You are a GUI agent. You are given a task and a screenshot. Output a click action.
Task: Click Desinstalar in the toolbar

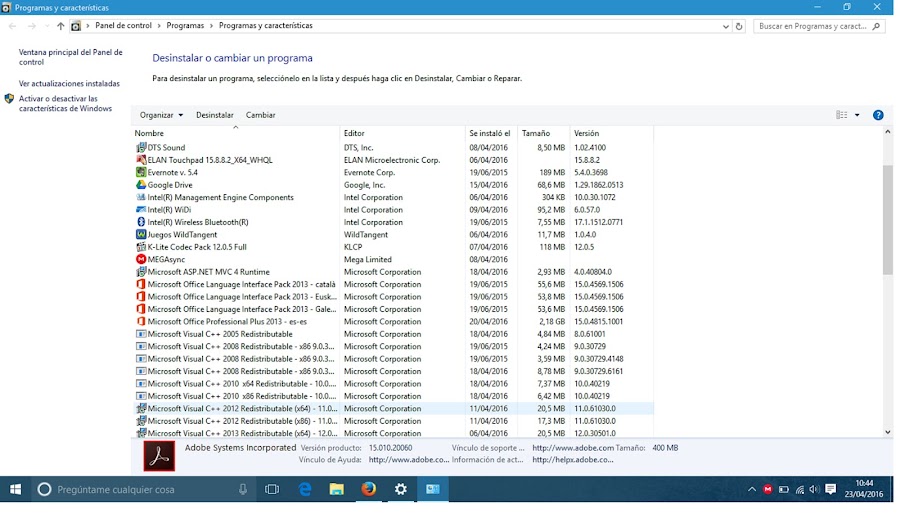pos(215,115)
